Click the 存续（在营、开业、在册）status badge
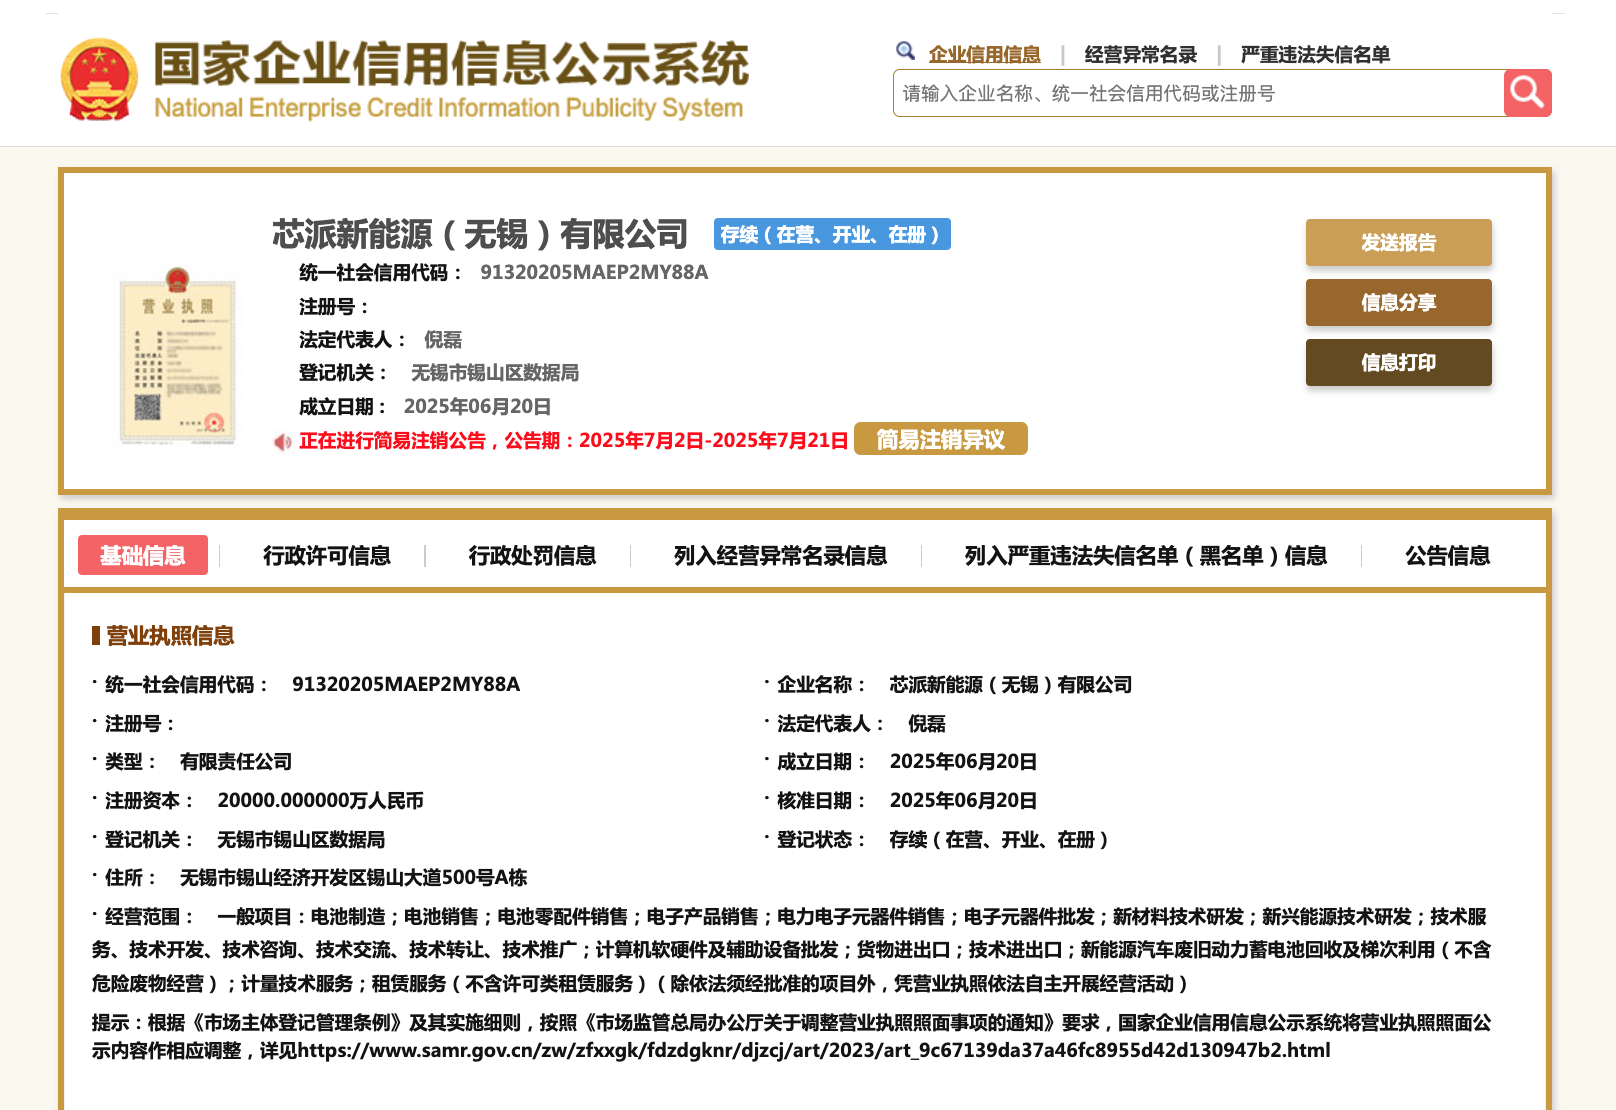Screen dimensions: 1616x1110 pyautogui.click(x=831, y=234)
